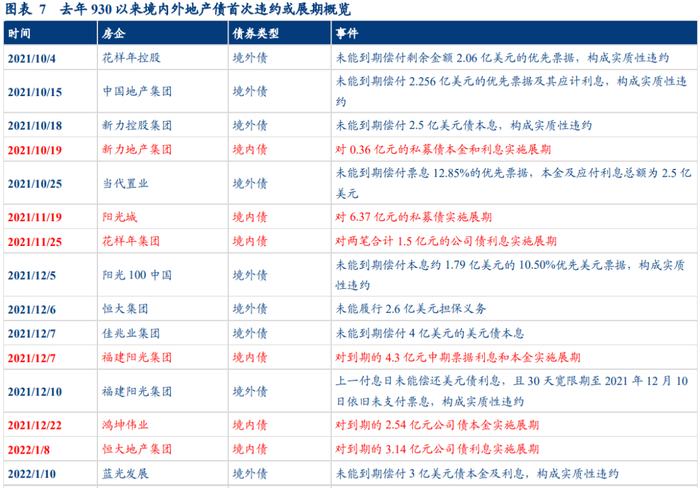
Task: Click the company name 花样年控股
Action: pos(131,58)
